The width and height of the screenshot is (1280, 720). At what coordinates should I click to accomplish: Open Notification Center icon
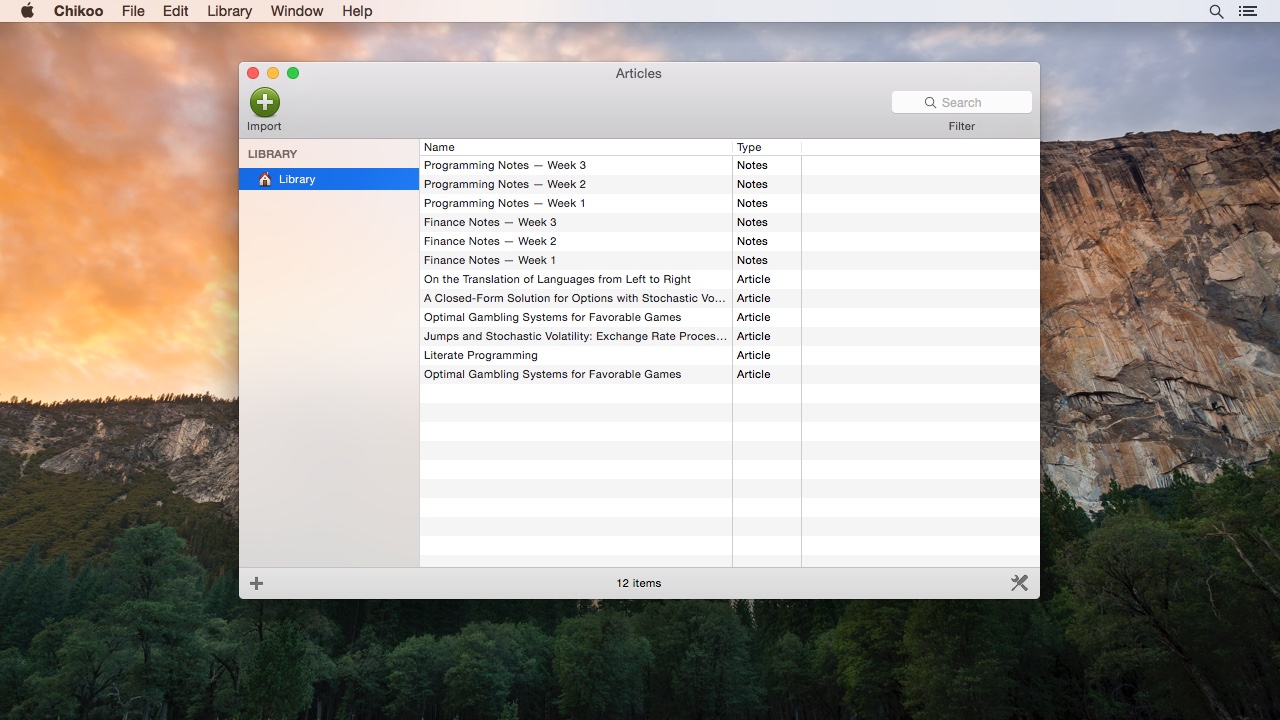pos(1247,11)
